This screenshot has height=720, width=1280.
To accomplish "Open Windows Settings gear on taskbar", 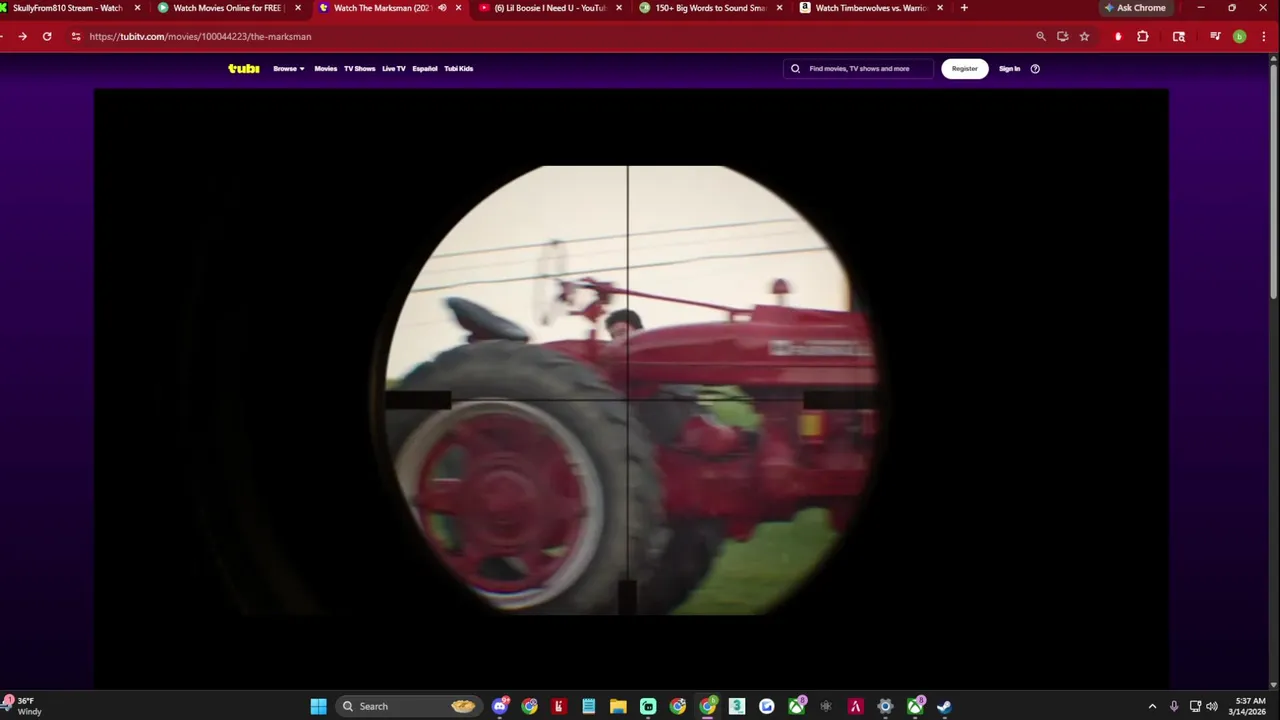I will tap(885, 706).
